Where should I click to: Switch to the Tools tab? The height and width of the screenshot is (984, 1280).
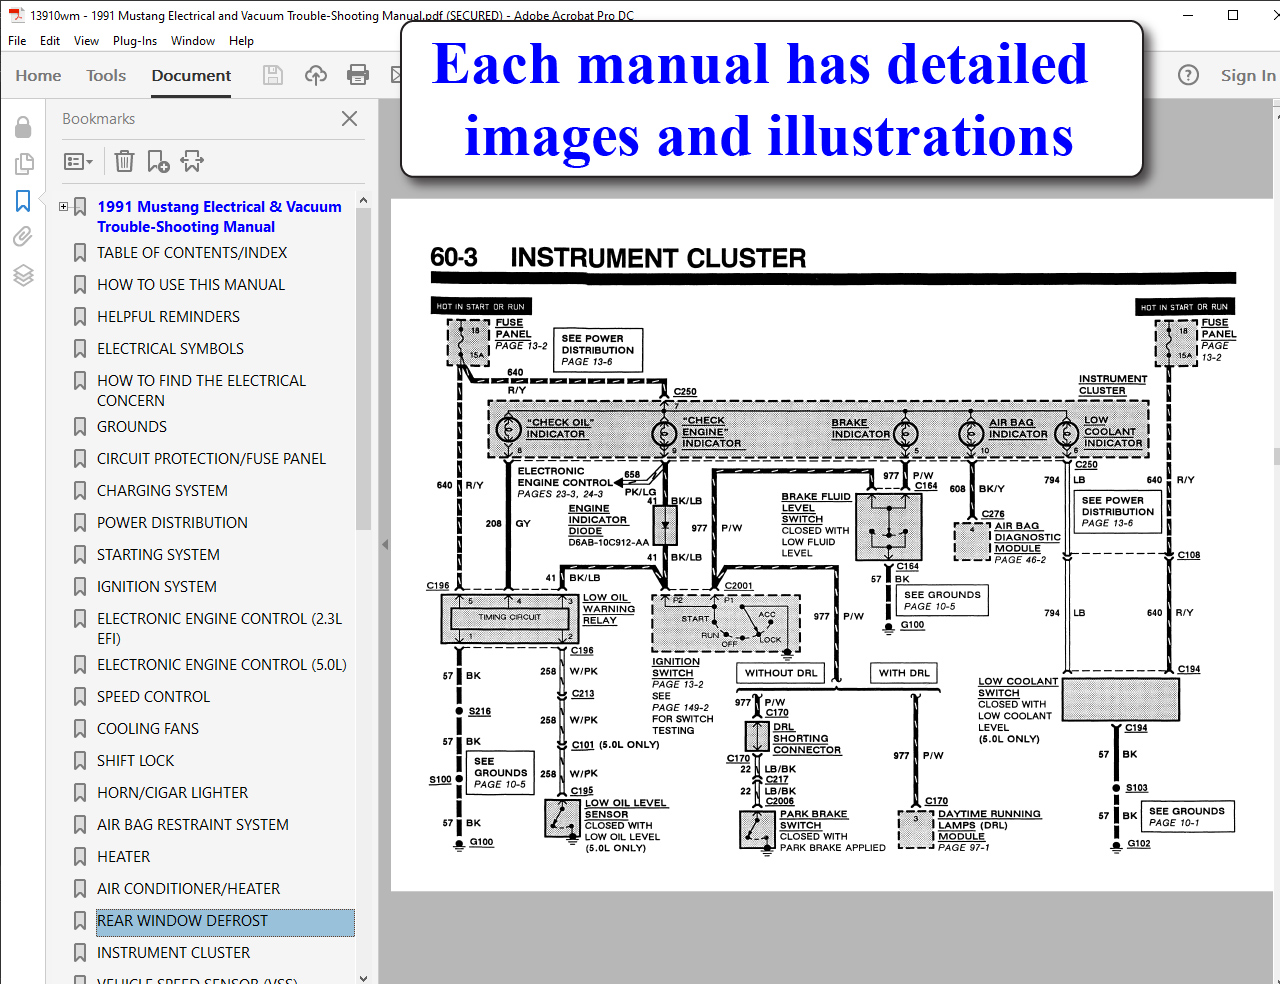106,75
